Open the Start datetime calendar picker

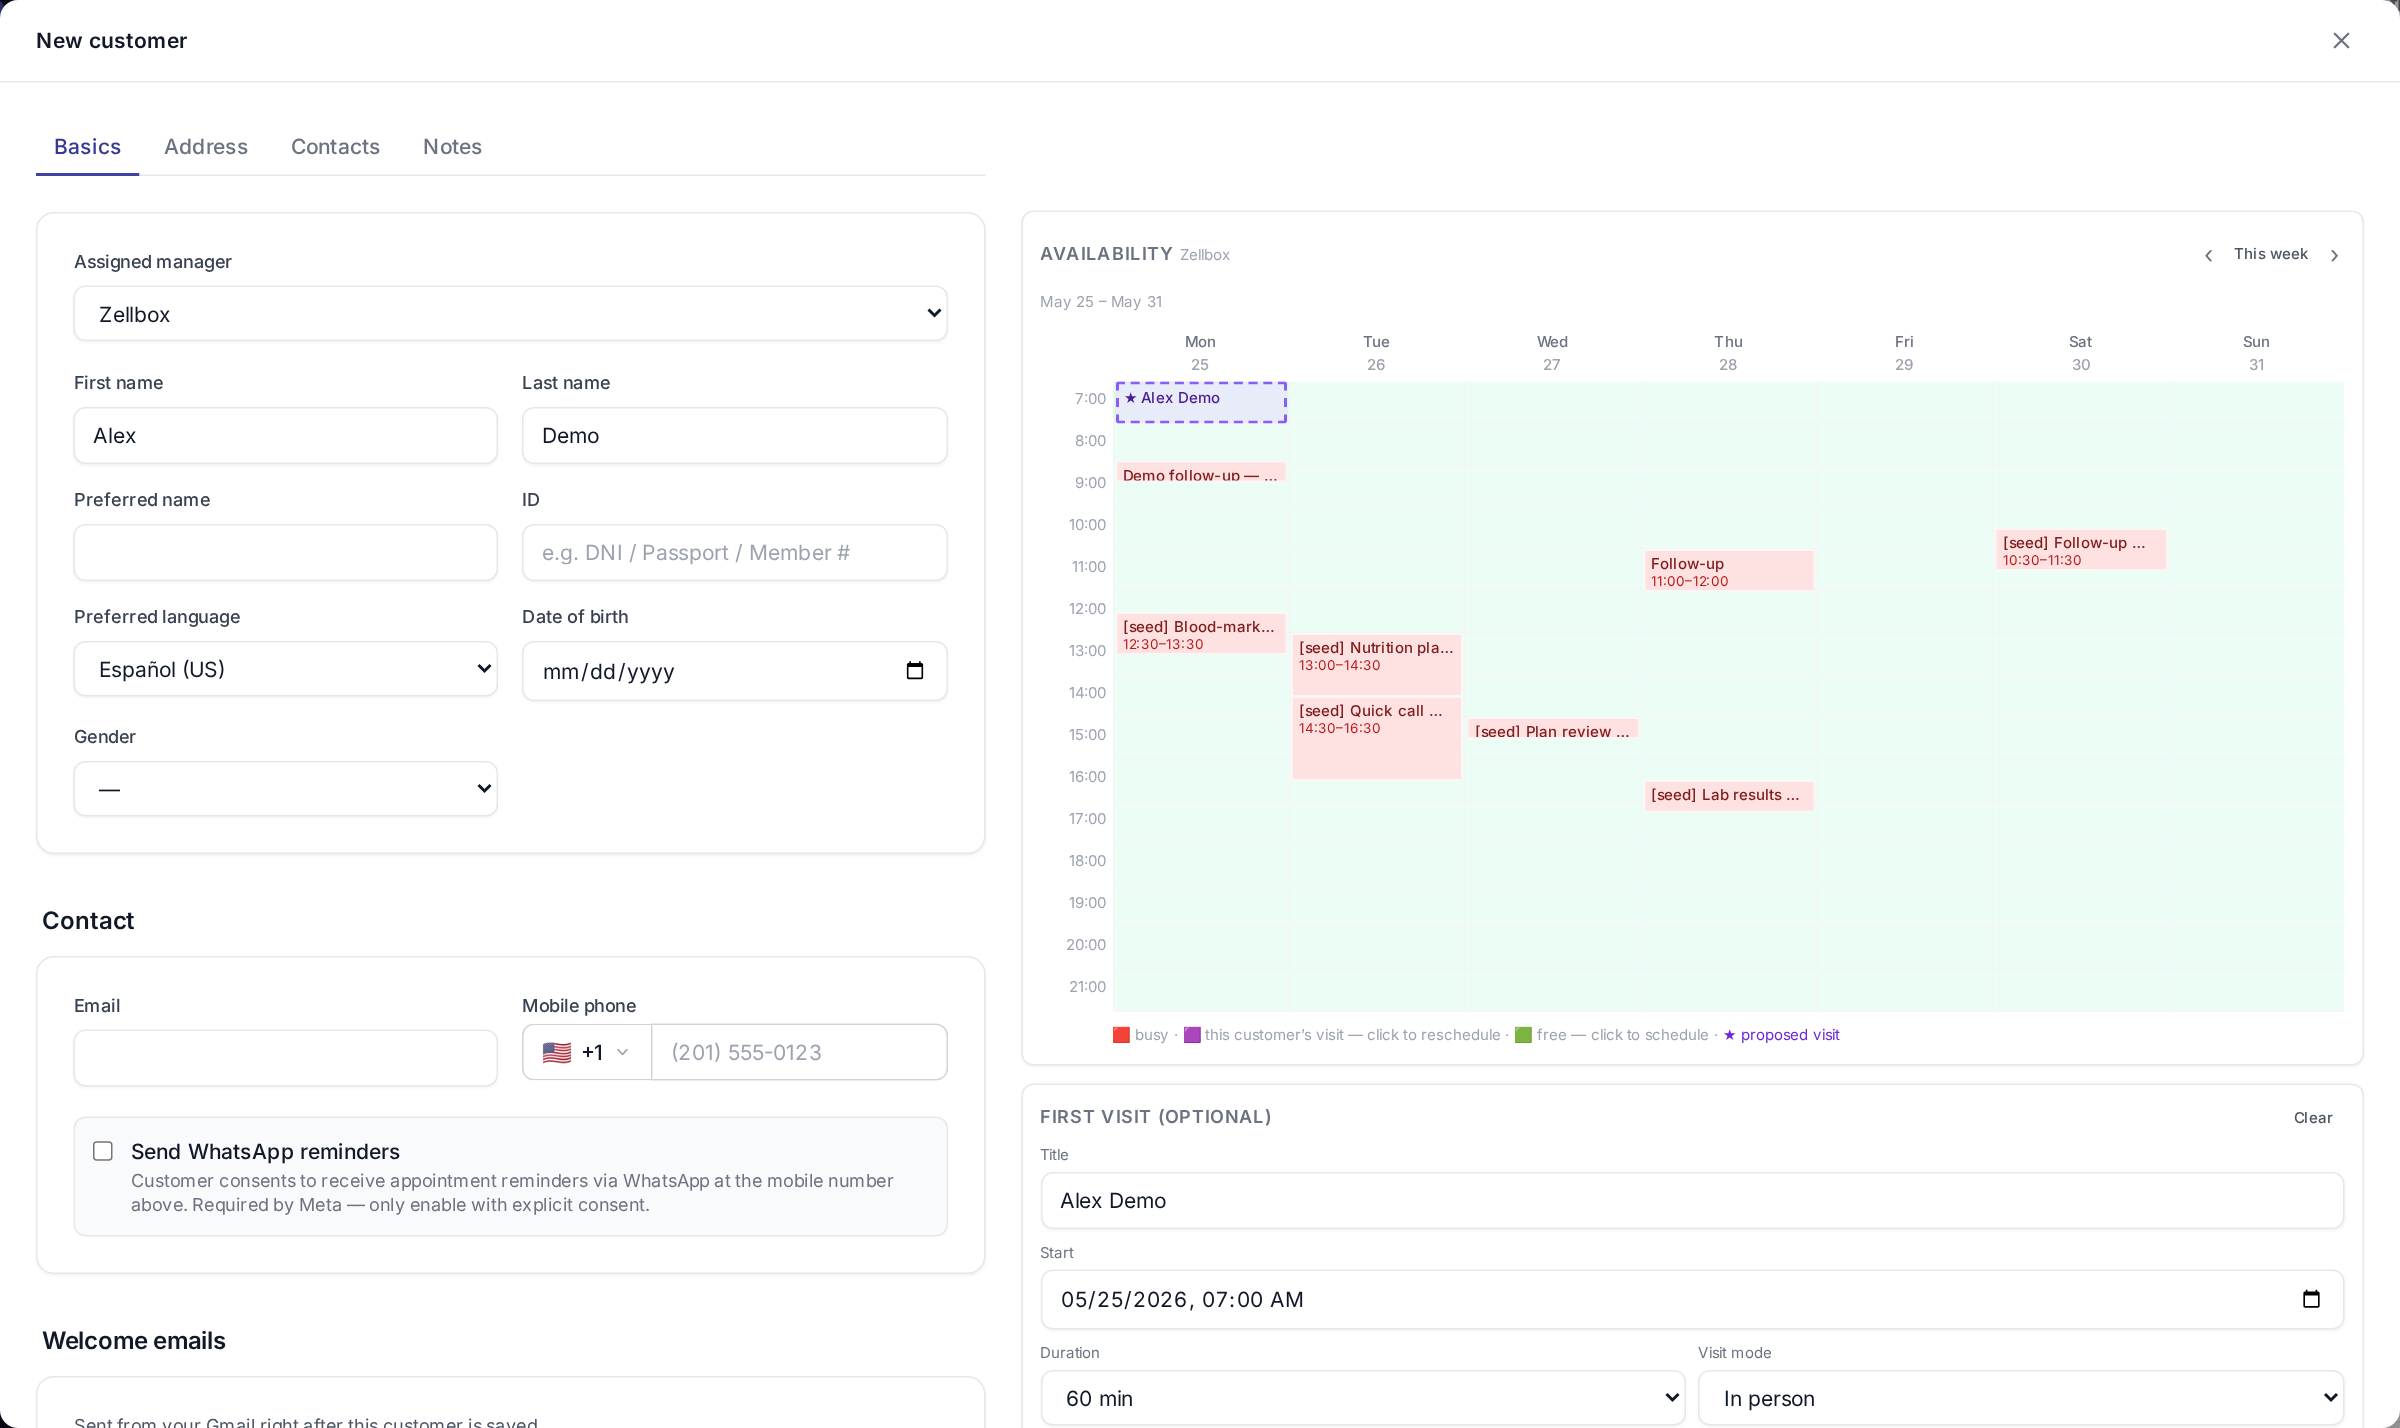click(x=2311, y=1299)
